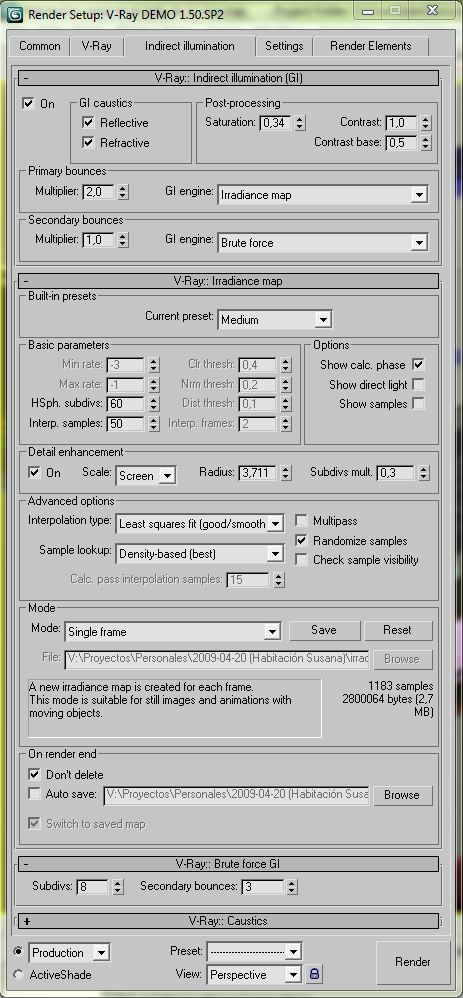463x998 pixels.
Task: Uncheck Refractive GI caustics
Action: tap(89, 142)
